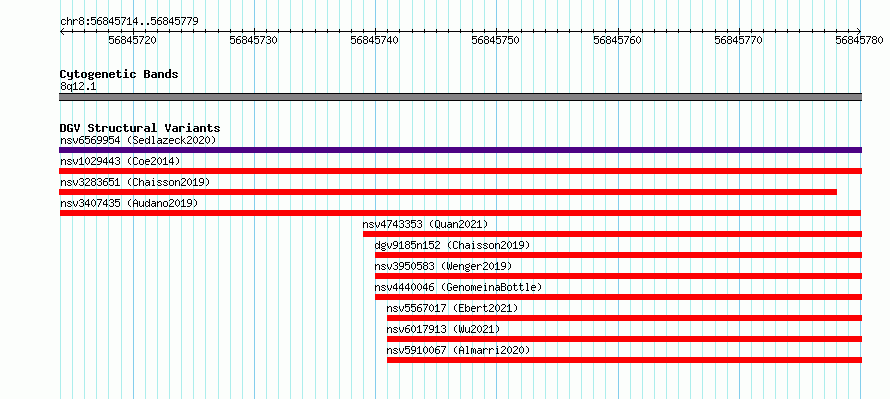Click the red nsv3283651 variant bar

[448, 192]
